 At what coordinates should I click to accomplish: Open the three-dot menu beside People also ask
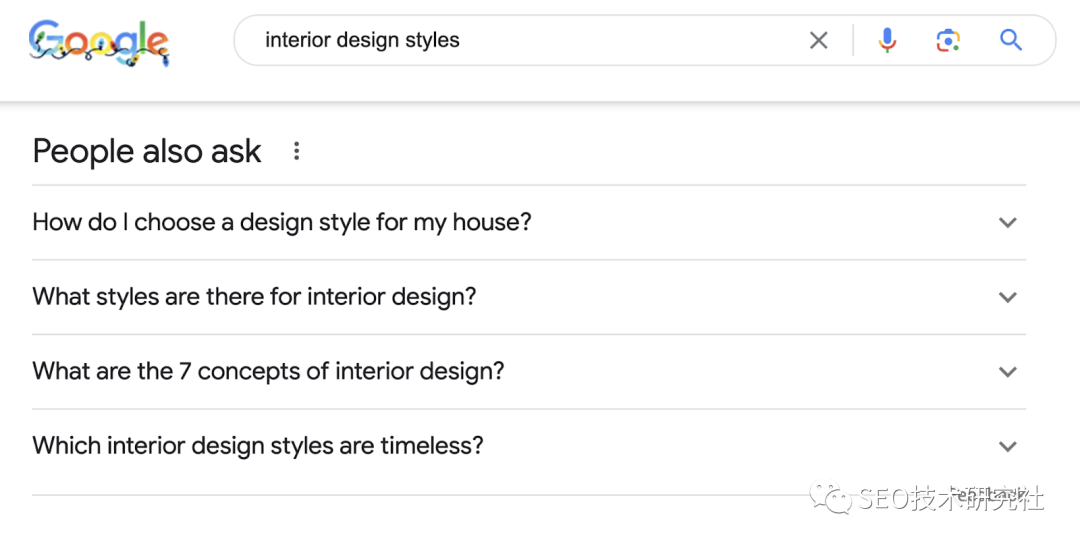pos(296,151)
